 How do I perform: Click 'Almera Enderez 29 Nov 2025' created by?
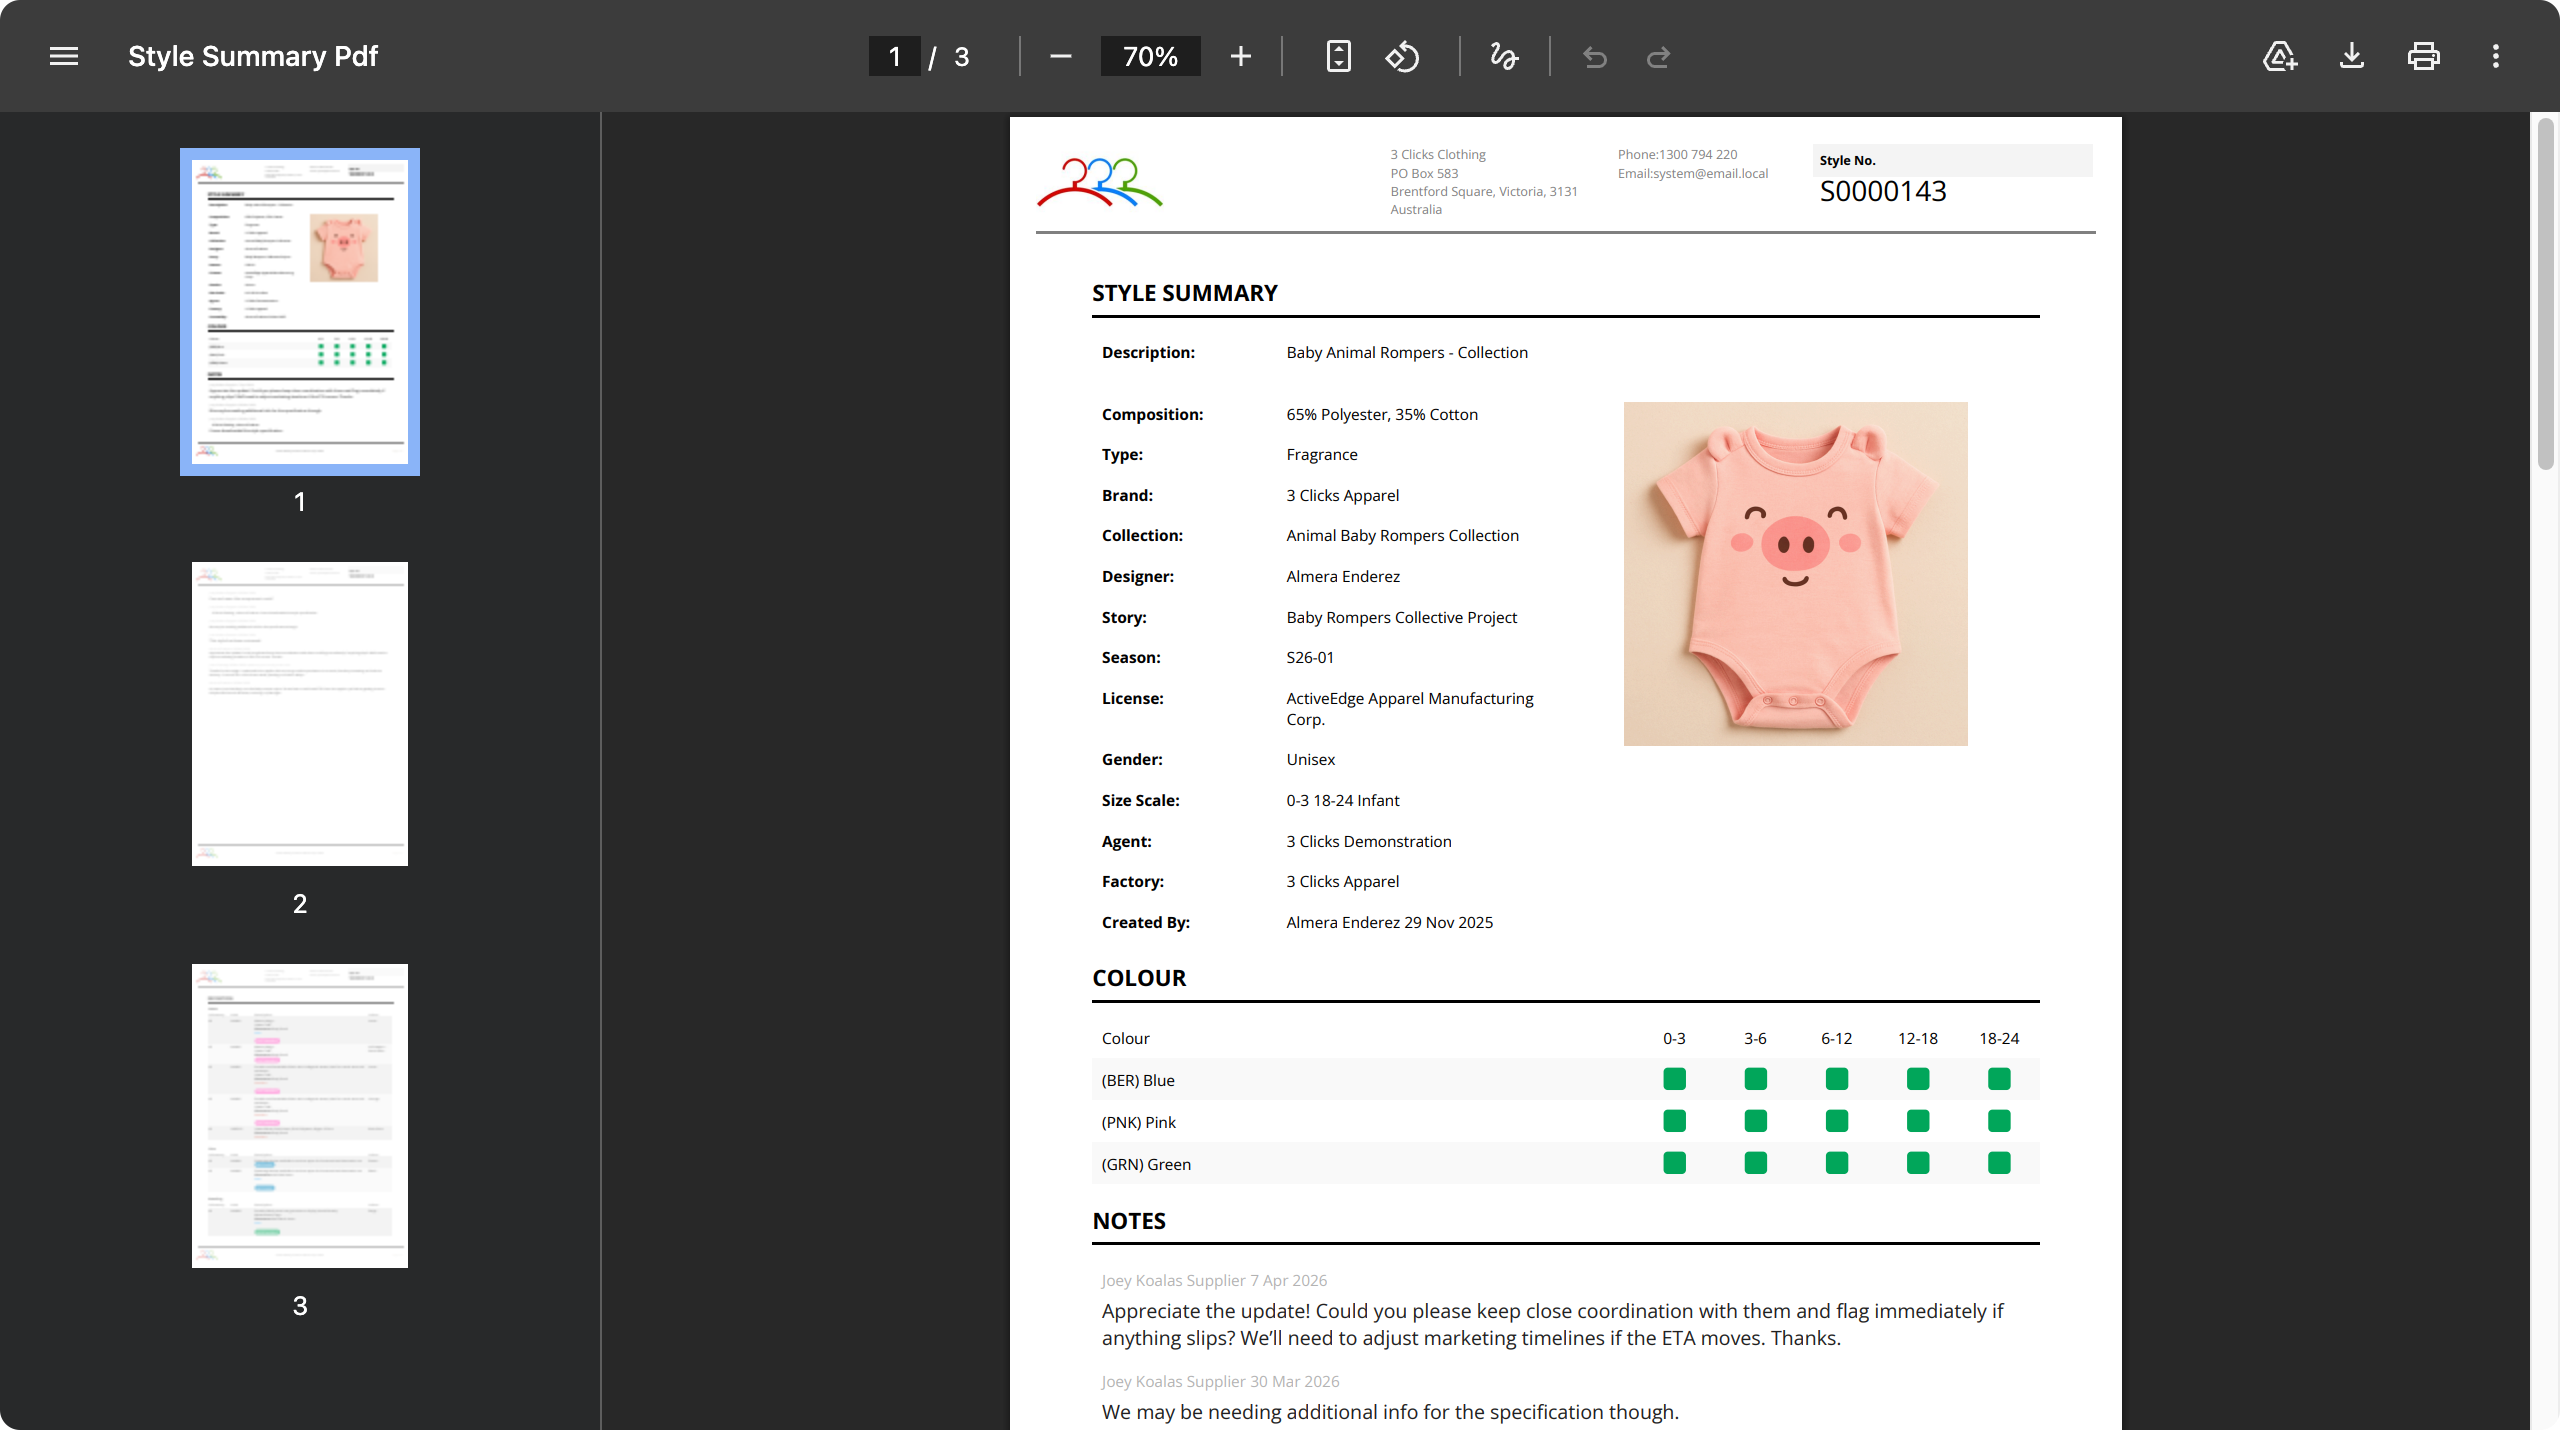pyautogui.click(x=1389, y=922)
